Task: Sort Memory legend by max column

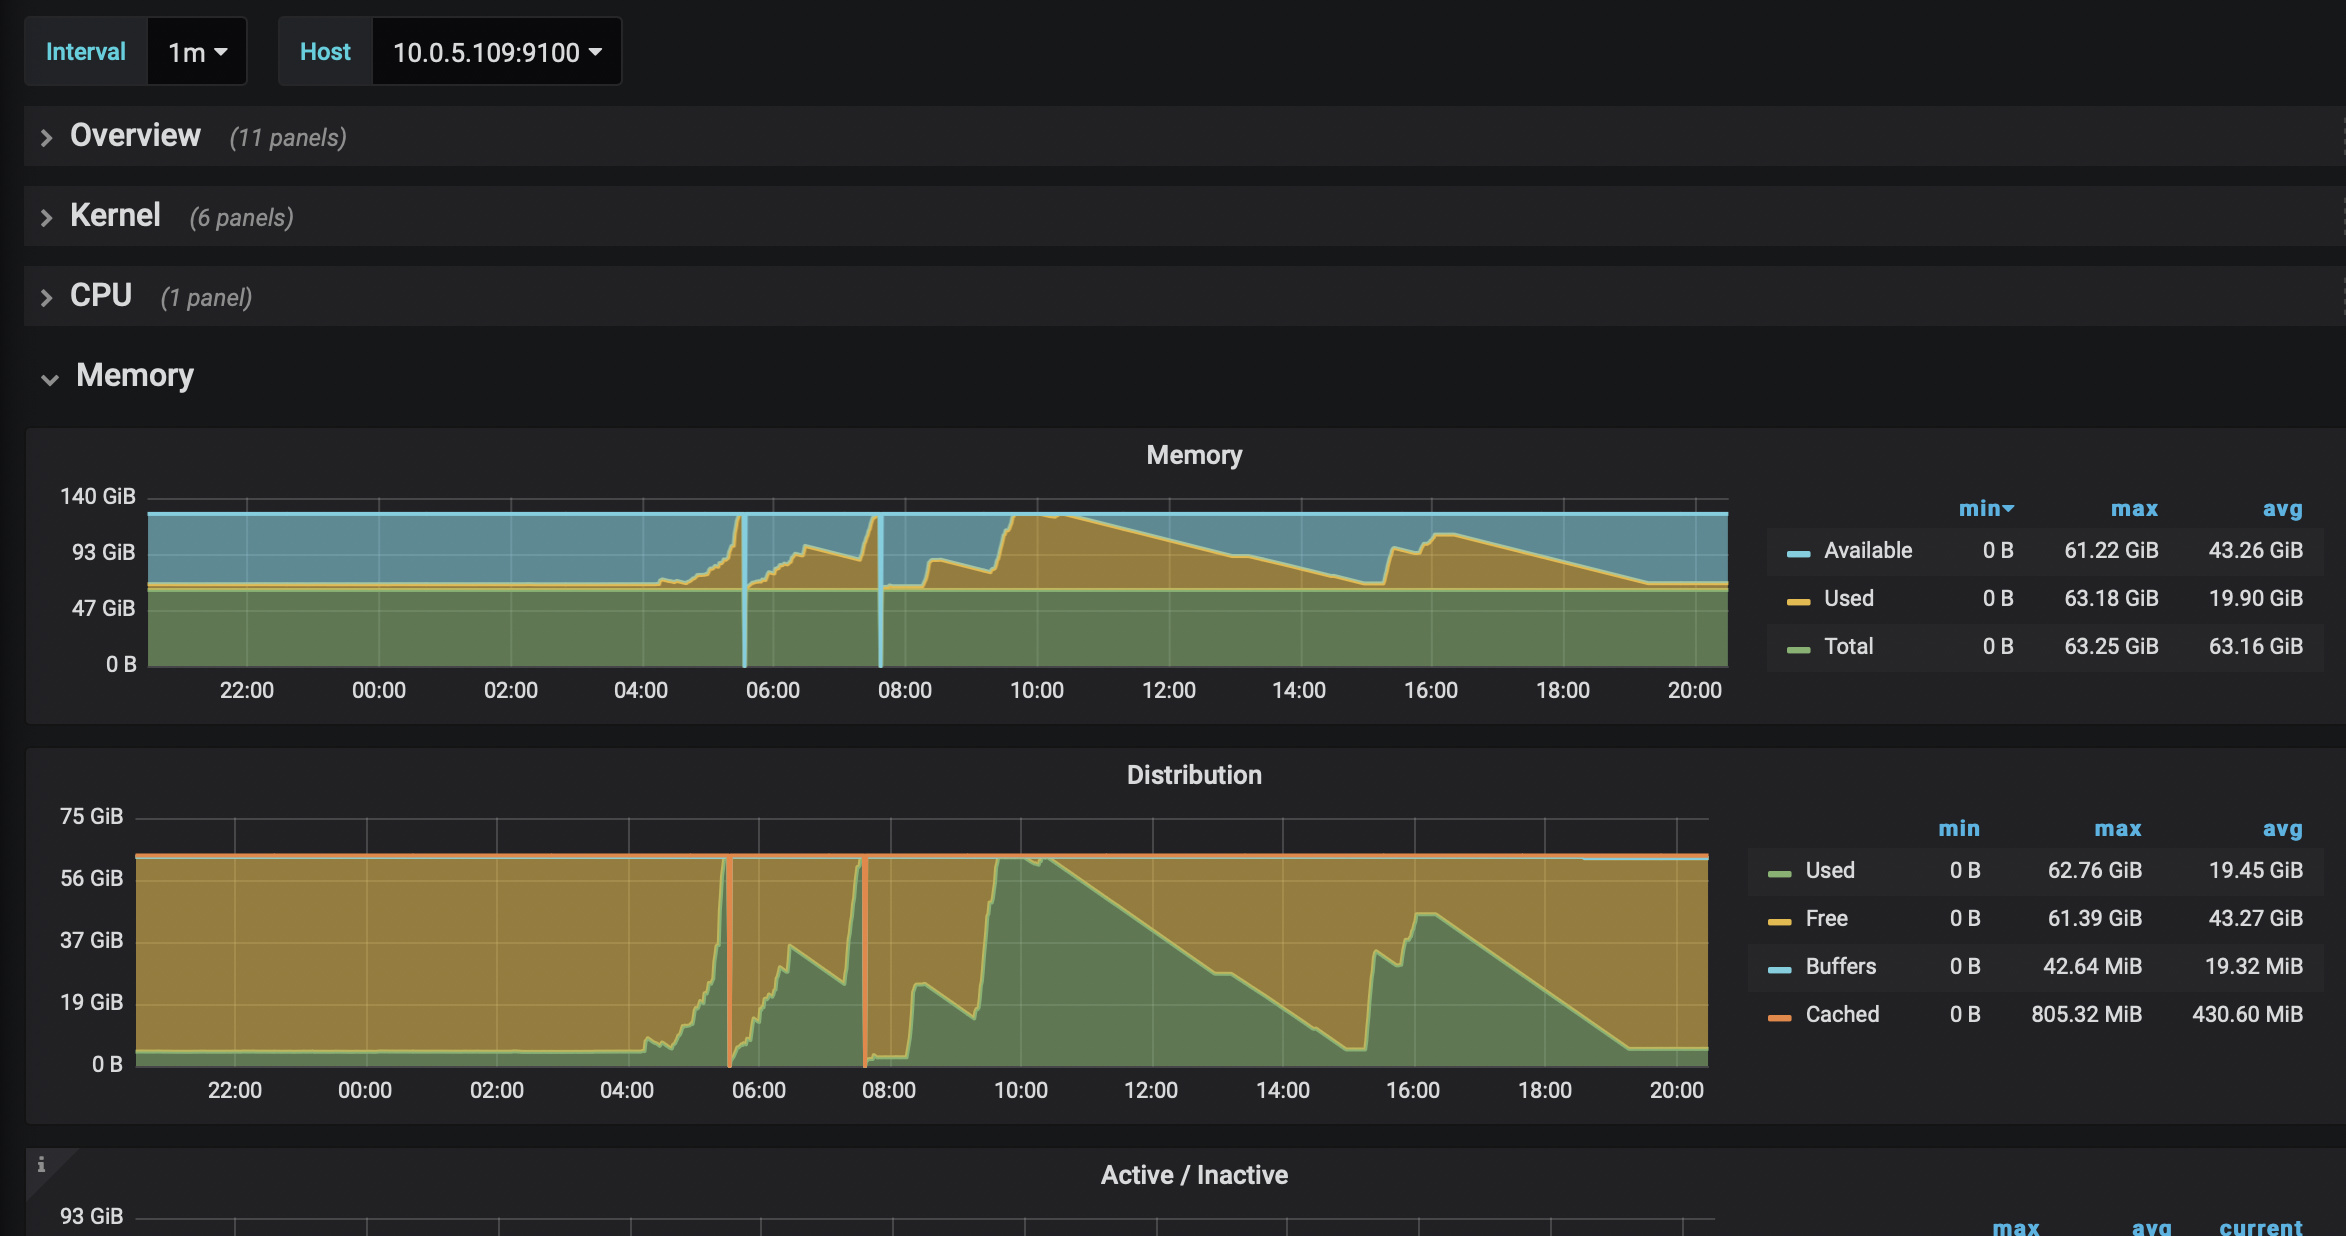Action: coord(2134,509)
